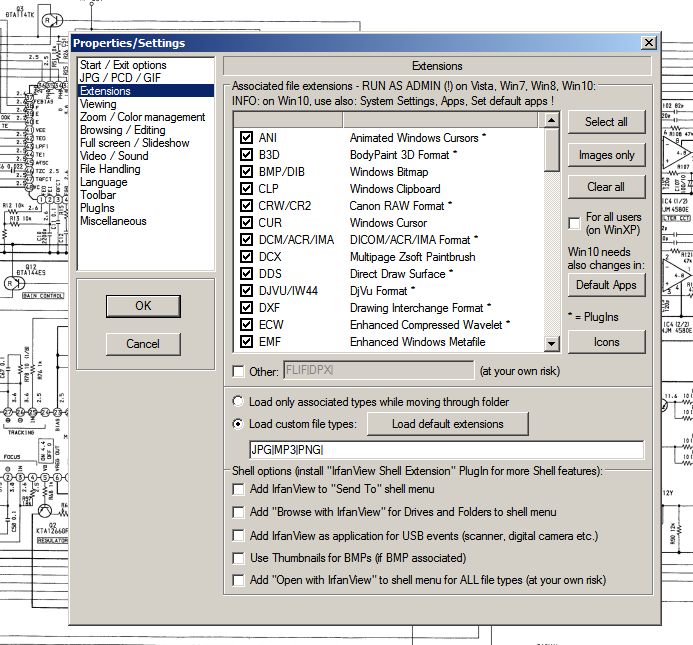
Task: Open the PlugIns settings category
Action: tap(145, 208)
